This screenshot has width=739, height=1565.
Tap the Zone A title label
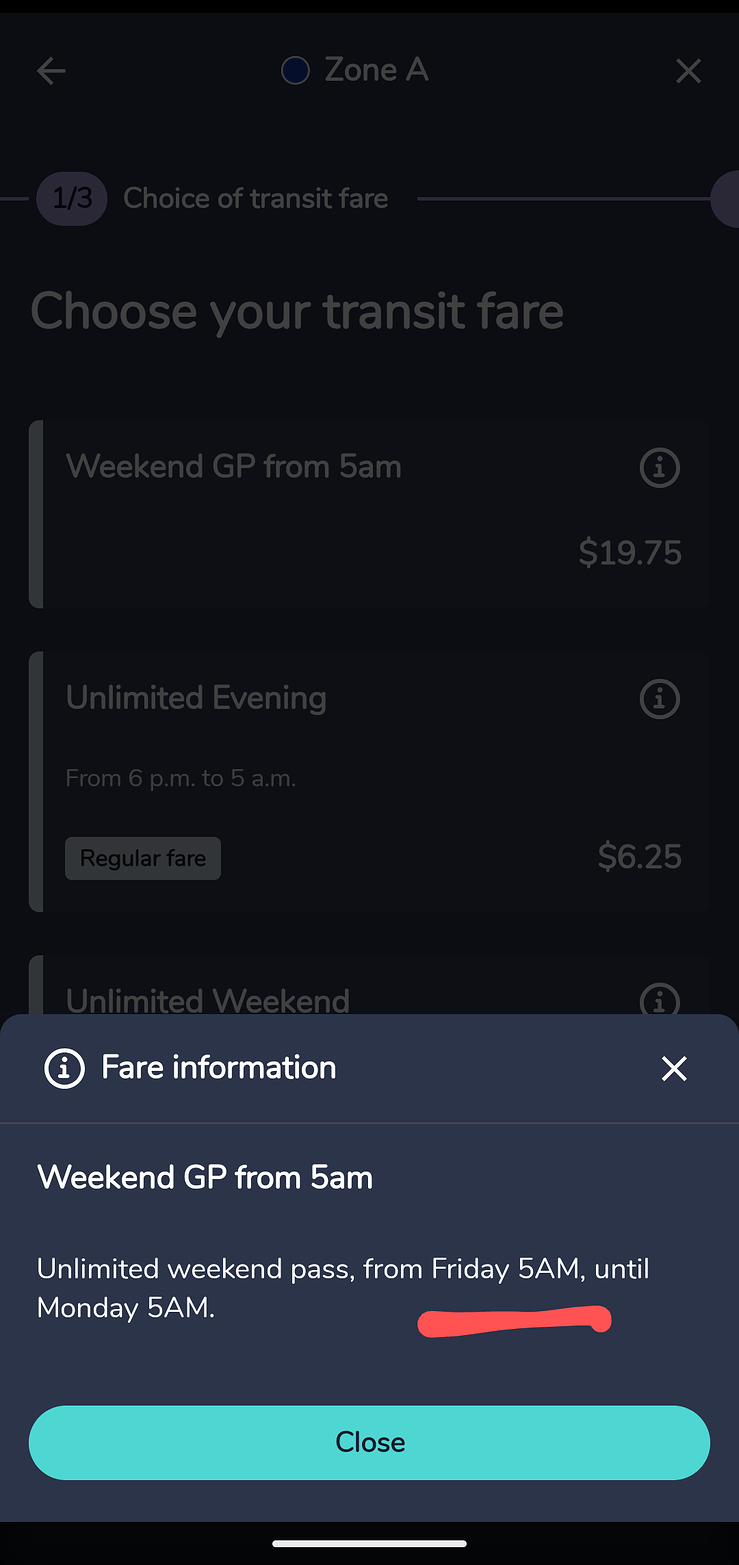[x=376, y=70]
